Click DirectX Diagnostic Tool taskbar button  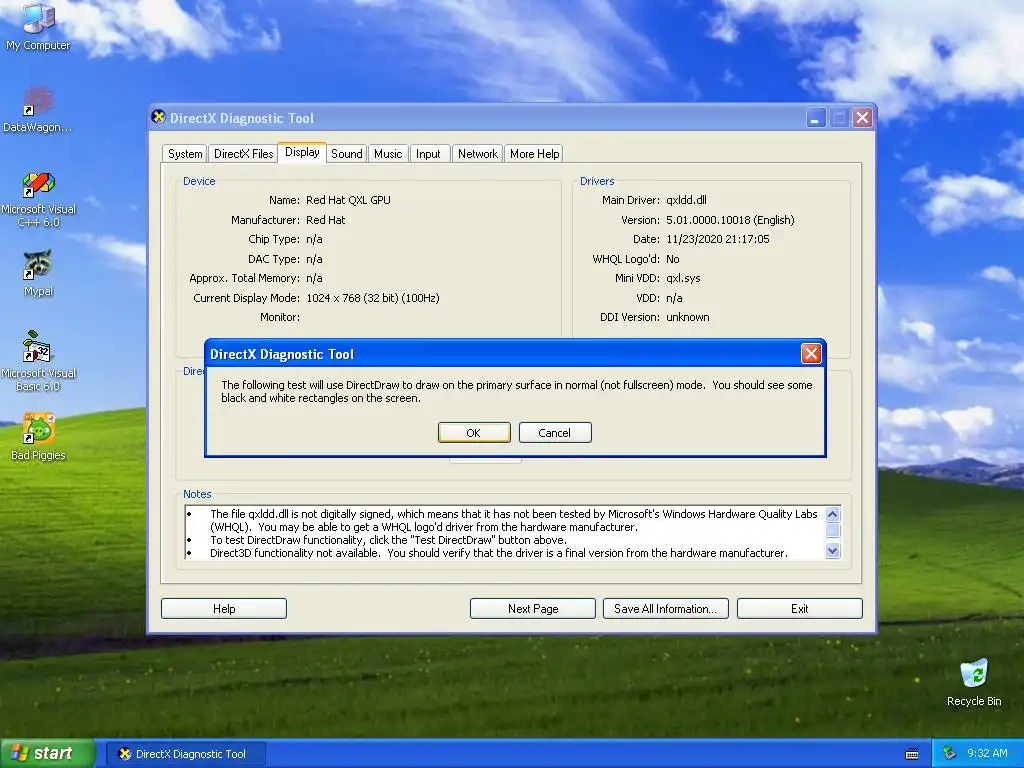tap(185, 754)
